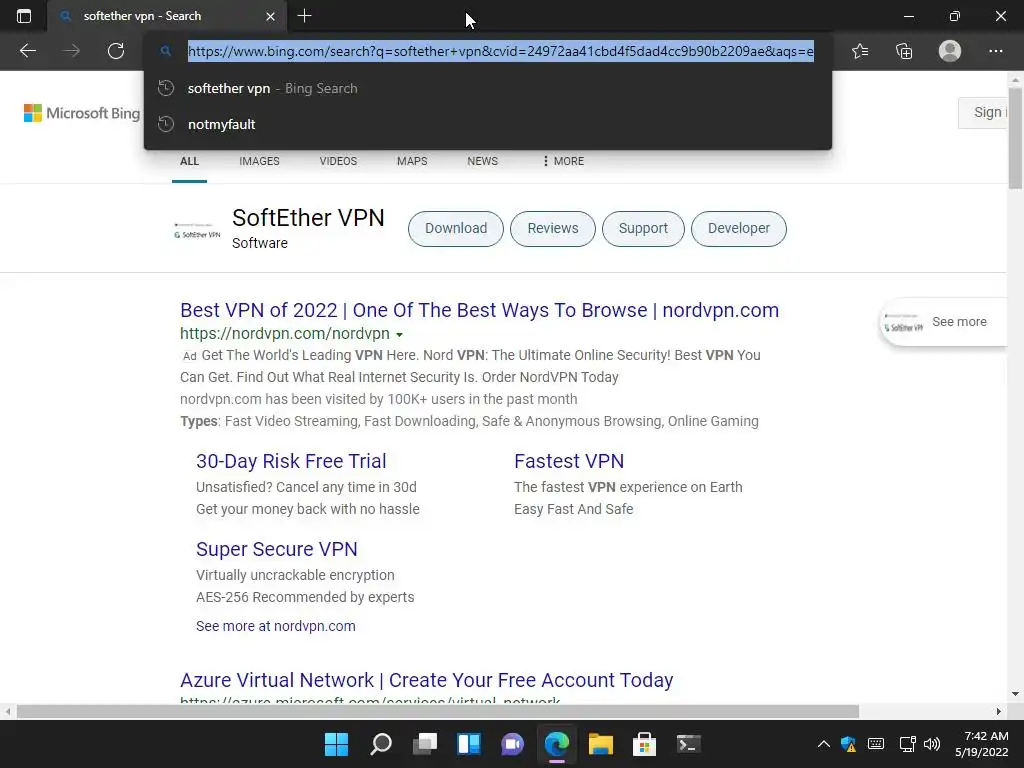Open File Explorer from the taskbar
Screen dimensions: 1024x768
click(601, 744)
